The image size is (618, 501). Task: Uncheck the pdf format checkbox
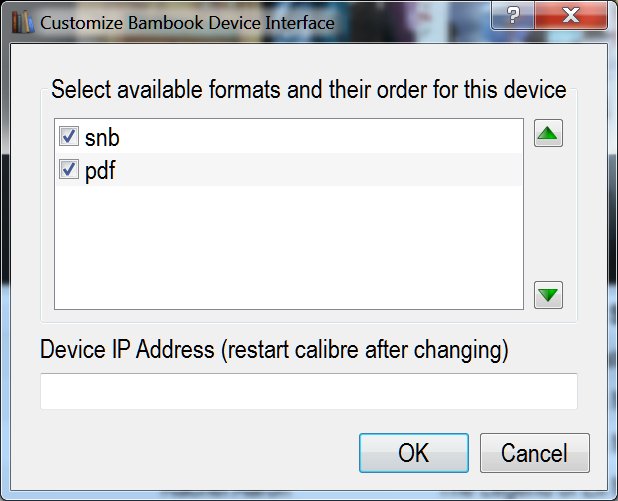click(69, 169)
